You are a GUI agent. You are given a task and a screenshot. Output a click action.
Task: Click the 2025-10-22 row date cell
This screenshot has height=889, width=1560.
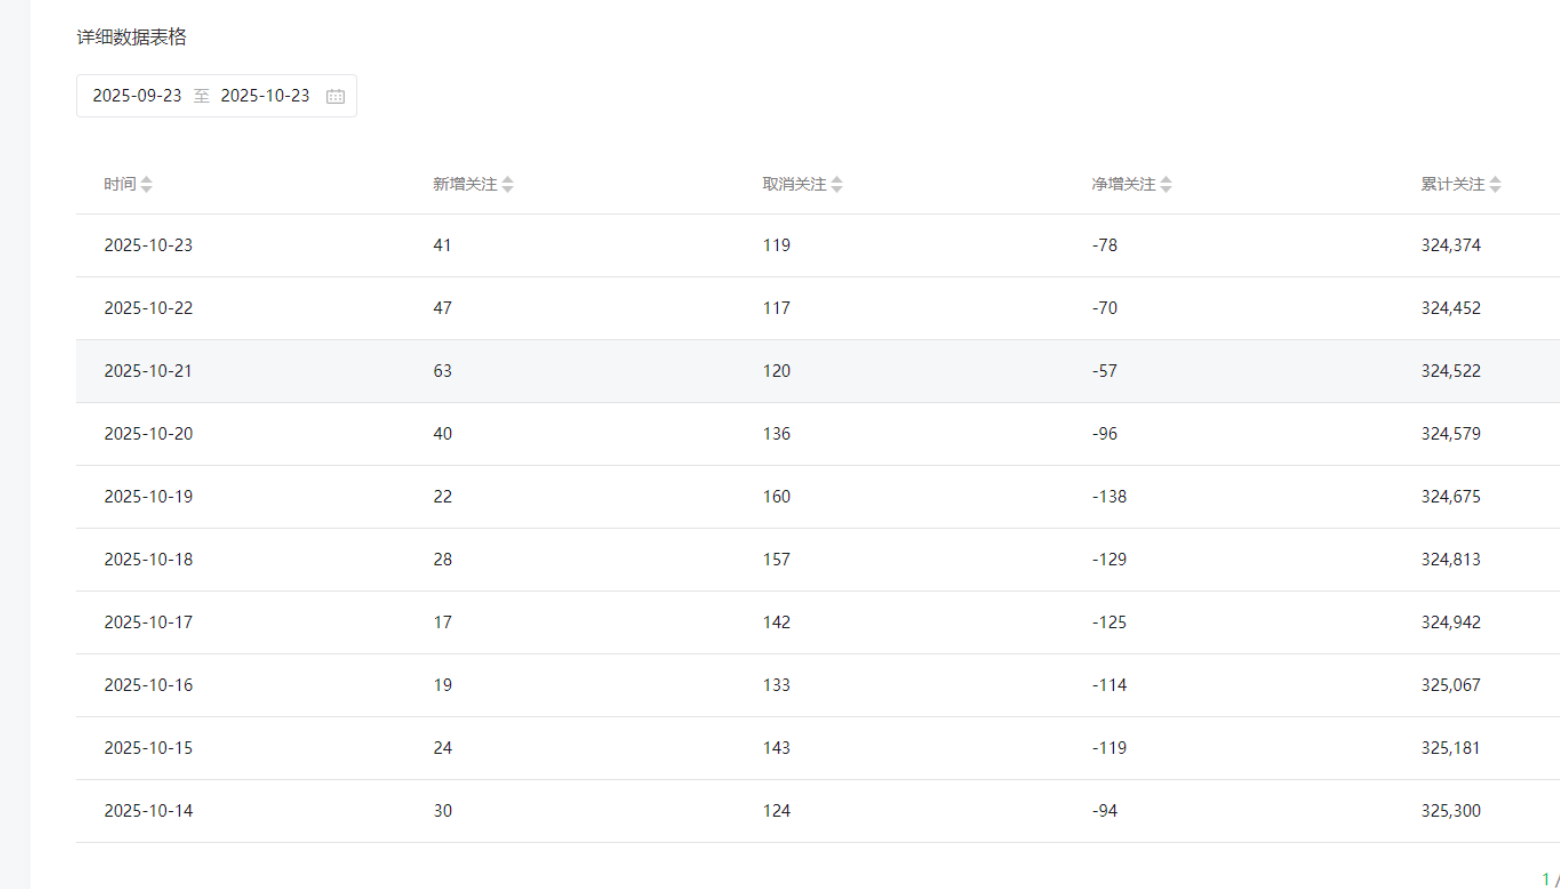point(148,308)
